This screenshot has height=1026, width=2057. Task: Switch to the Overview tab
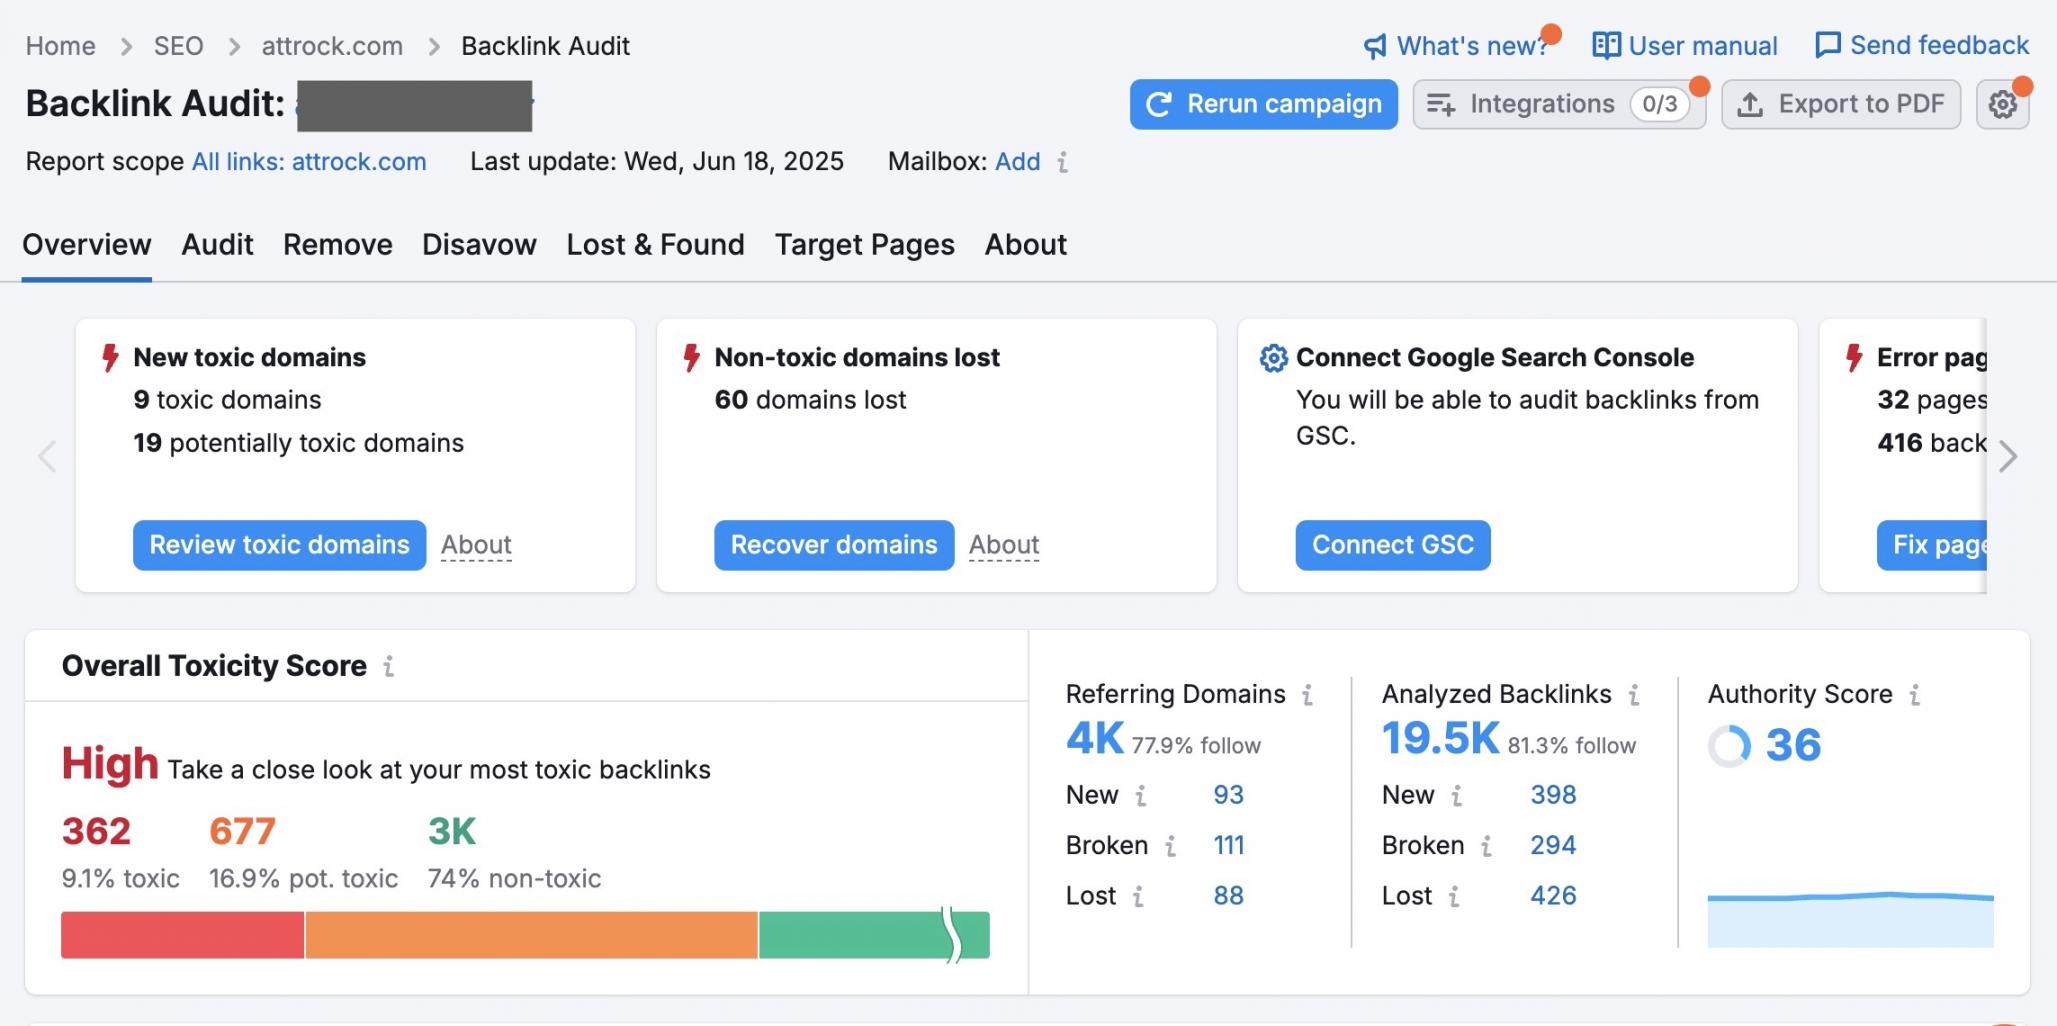tap(87, 245)
